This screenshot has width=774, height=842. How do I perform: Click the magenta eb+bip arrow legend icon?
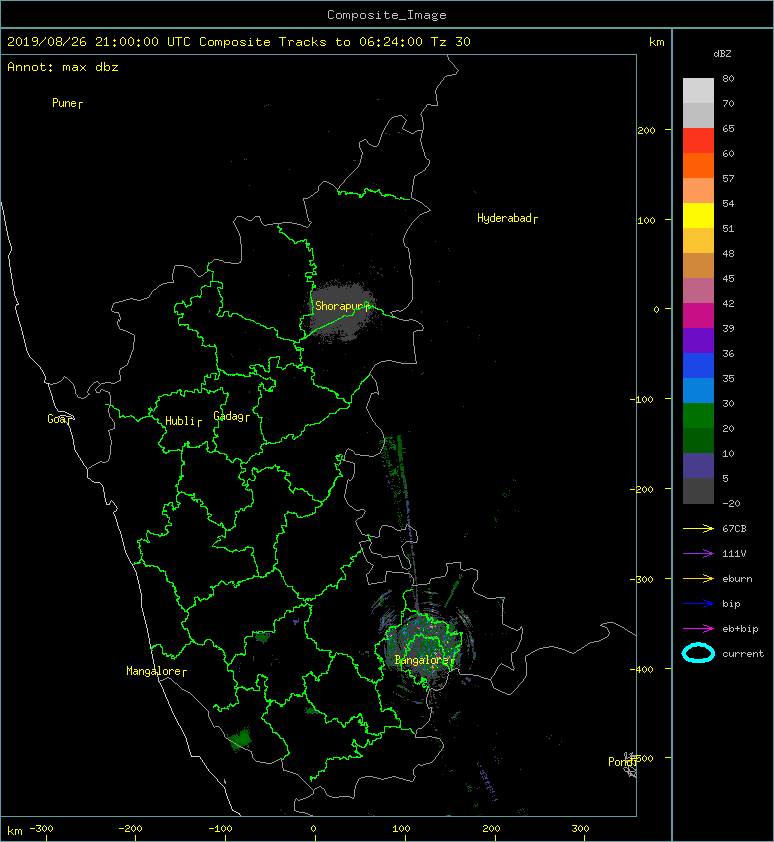click(x=698, y=629)
